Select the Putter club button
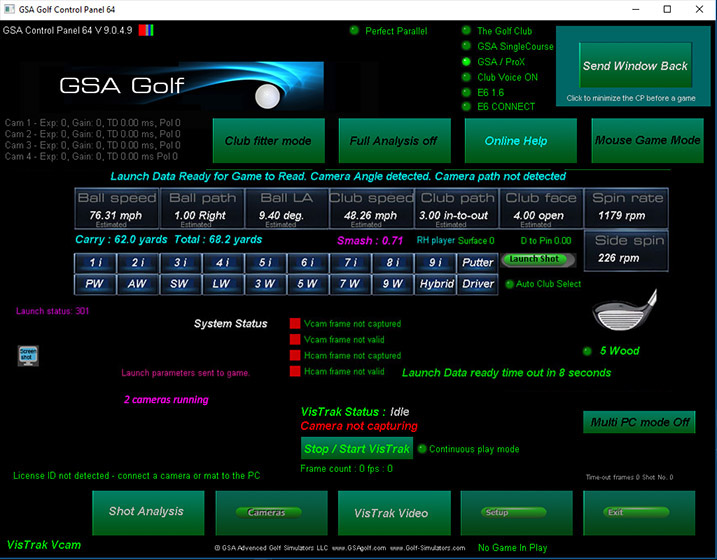The image size is (717, 560). coord(477,262)
